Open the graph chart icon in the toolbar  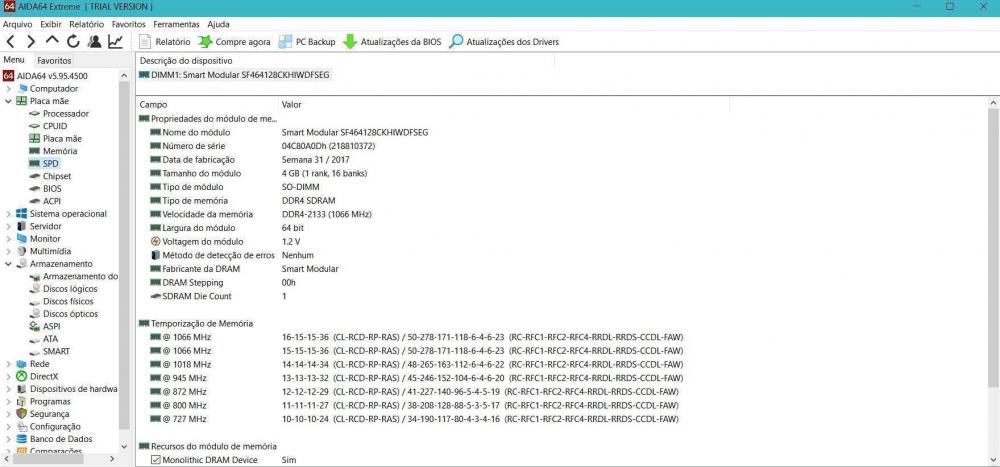pos(115,41)
